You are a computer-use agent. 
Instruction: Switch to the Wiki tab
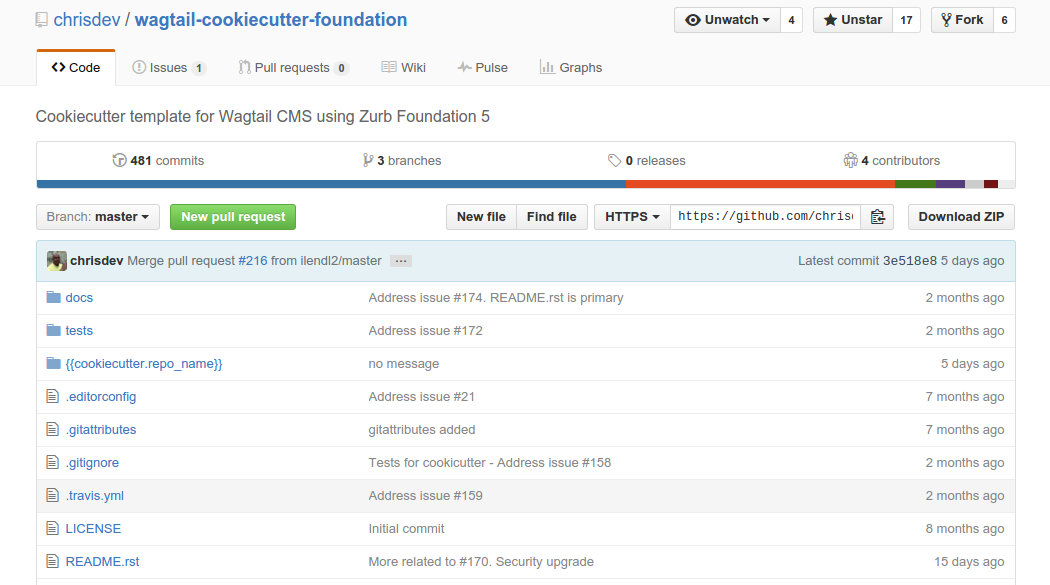click(404, 68)
